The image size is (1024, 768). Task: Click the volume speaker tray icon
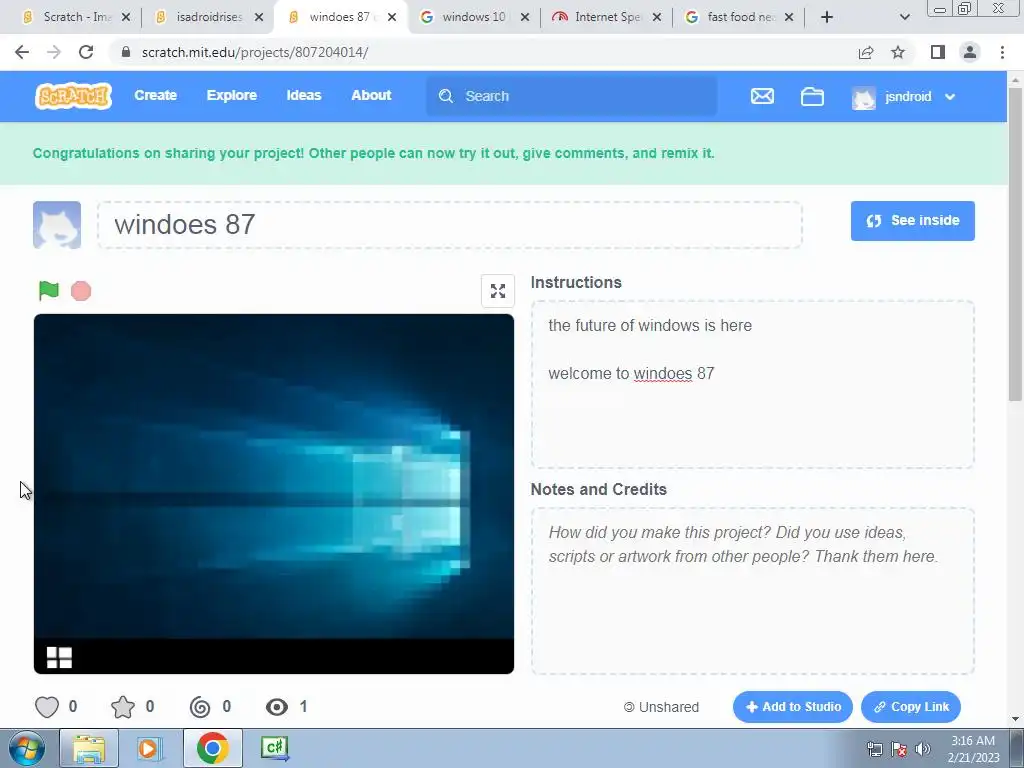point(923,749)
